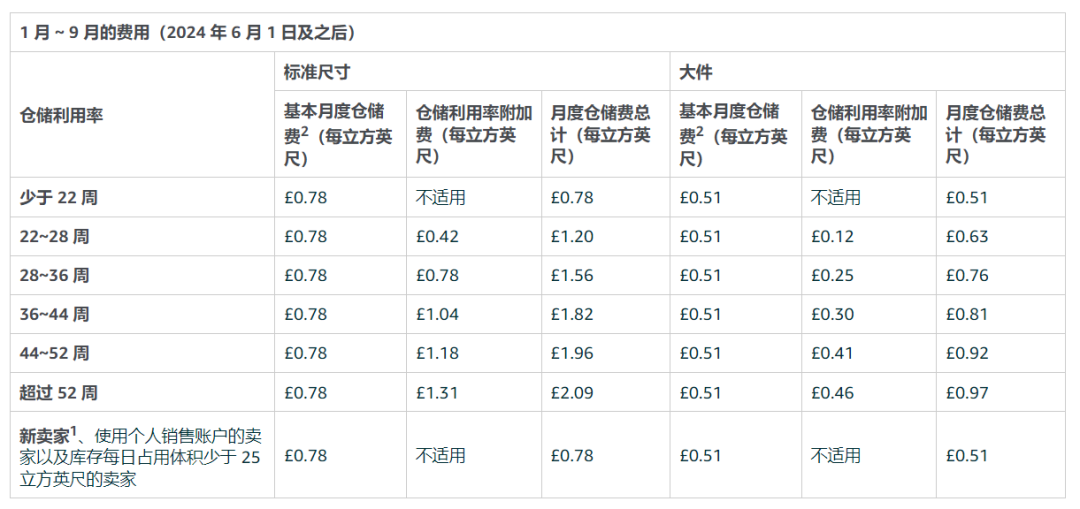Click the 28~36 周 row label
Screen dimensions: 1080x509
pos(55,276)
